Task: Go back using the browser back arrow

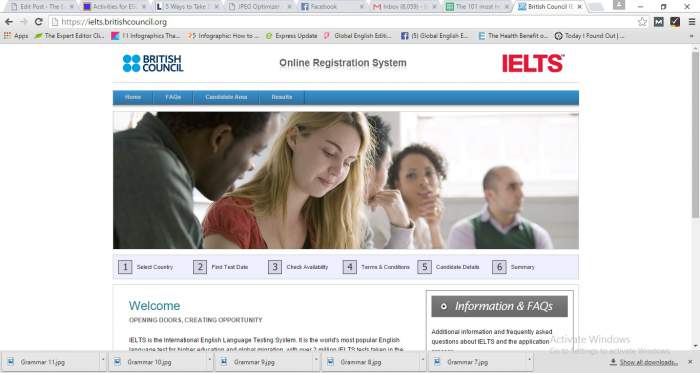Action: (9, 22)
